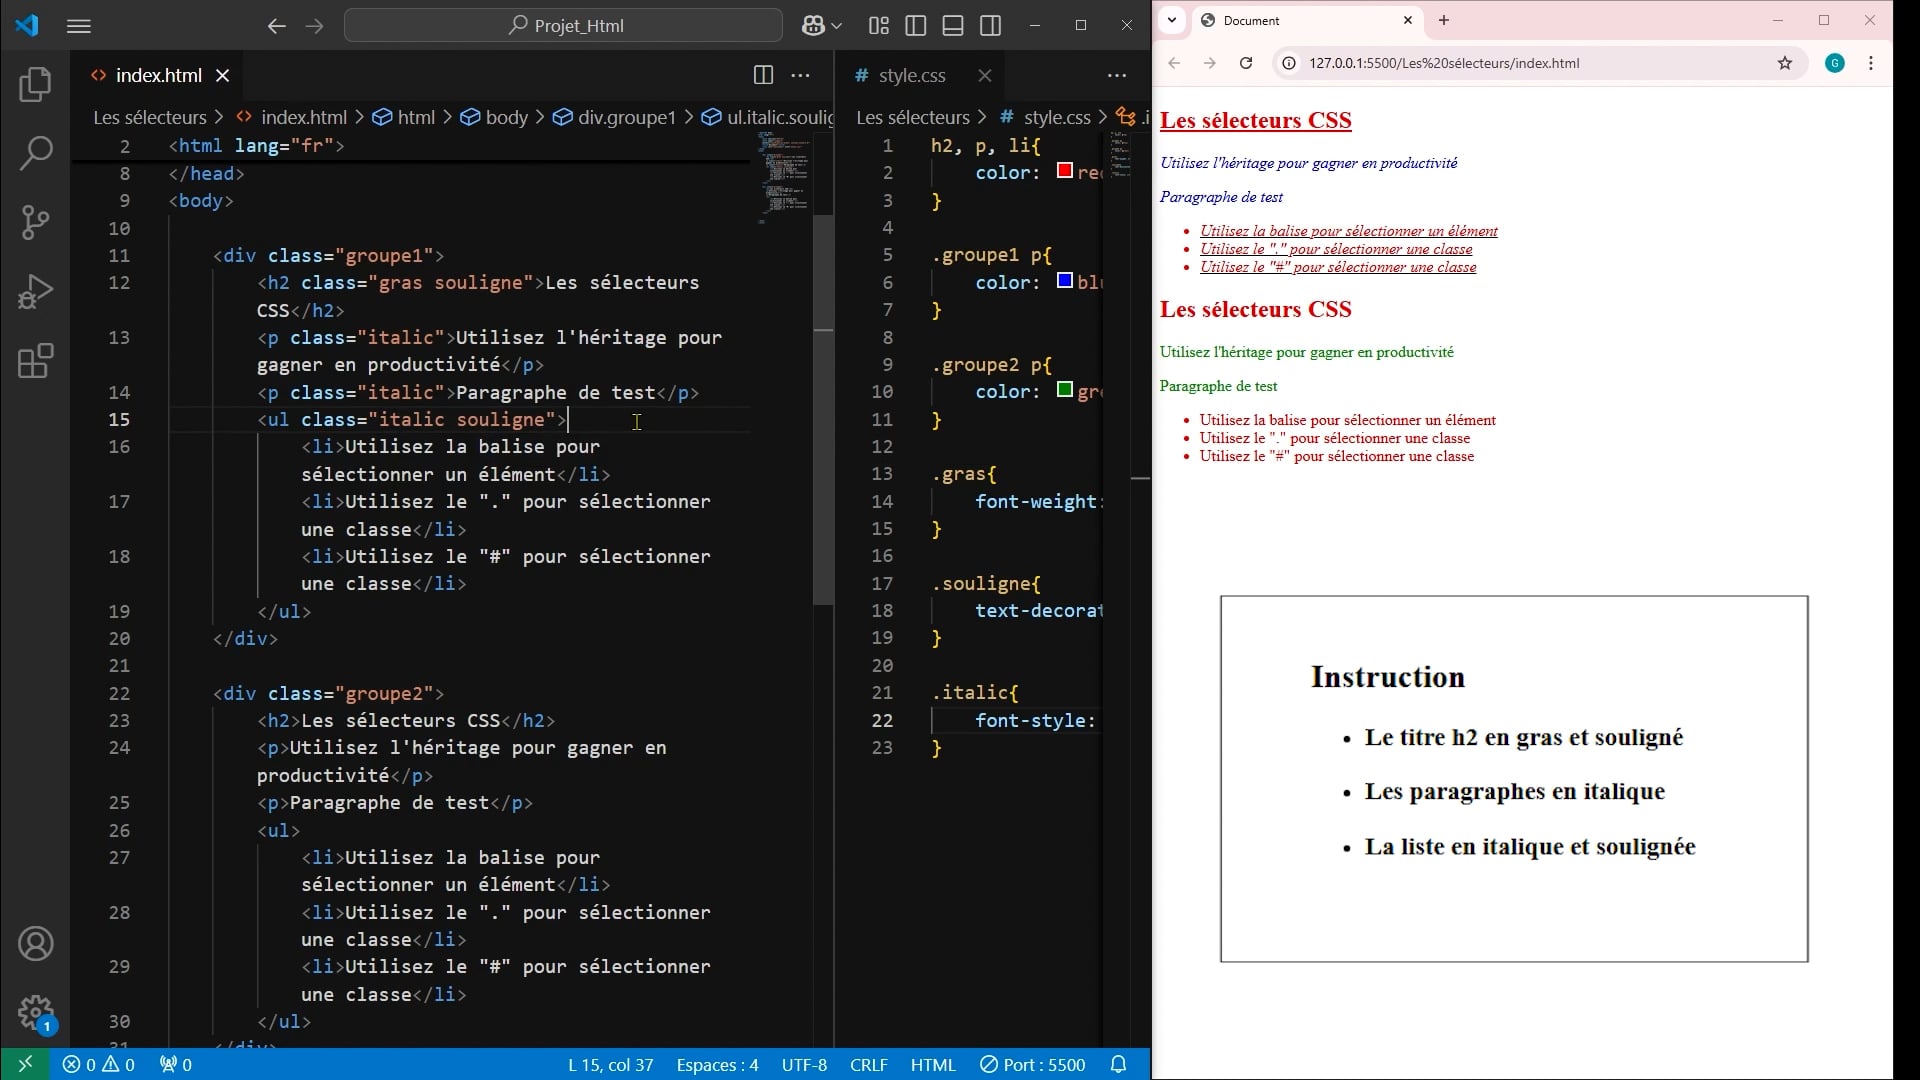Image resolution: width=1920 pixels, height=1080 pixels.
Task: Click the red color swatch in style.css
Action: tap(1065, 171)
